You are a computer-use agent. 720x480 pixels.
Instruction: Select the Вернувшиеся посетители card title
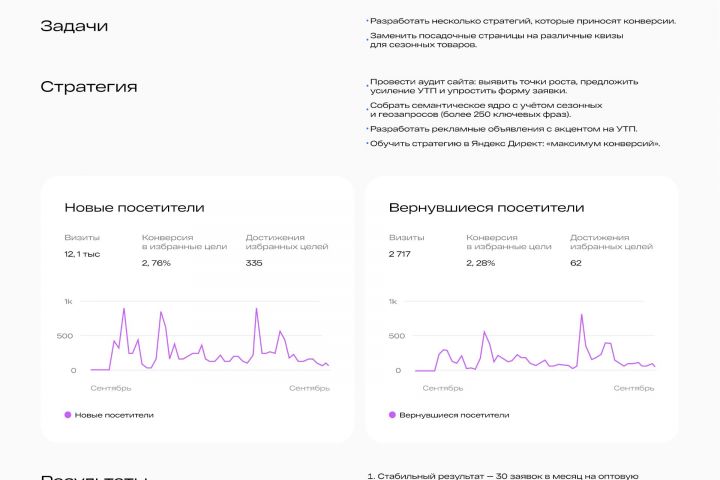coord(486,207)
